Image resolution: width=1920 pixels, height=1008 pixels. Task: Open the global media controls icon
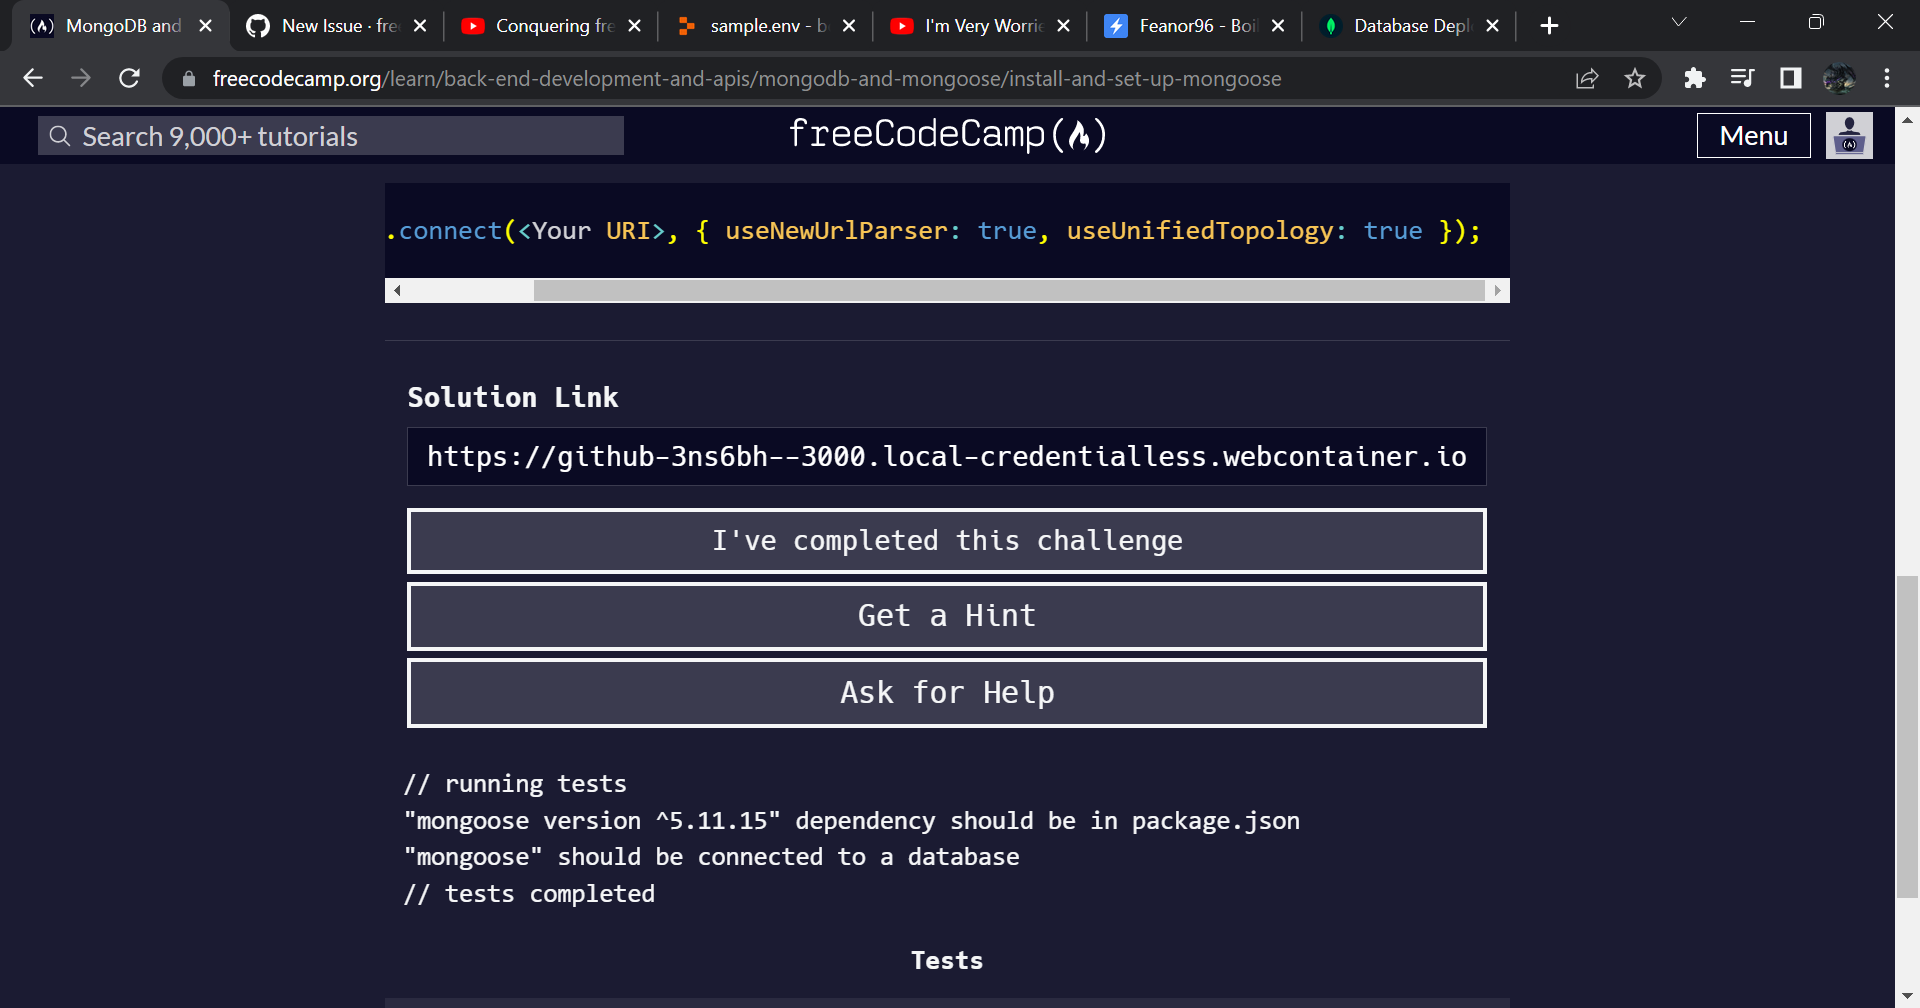click(x=1743, y=78)
